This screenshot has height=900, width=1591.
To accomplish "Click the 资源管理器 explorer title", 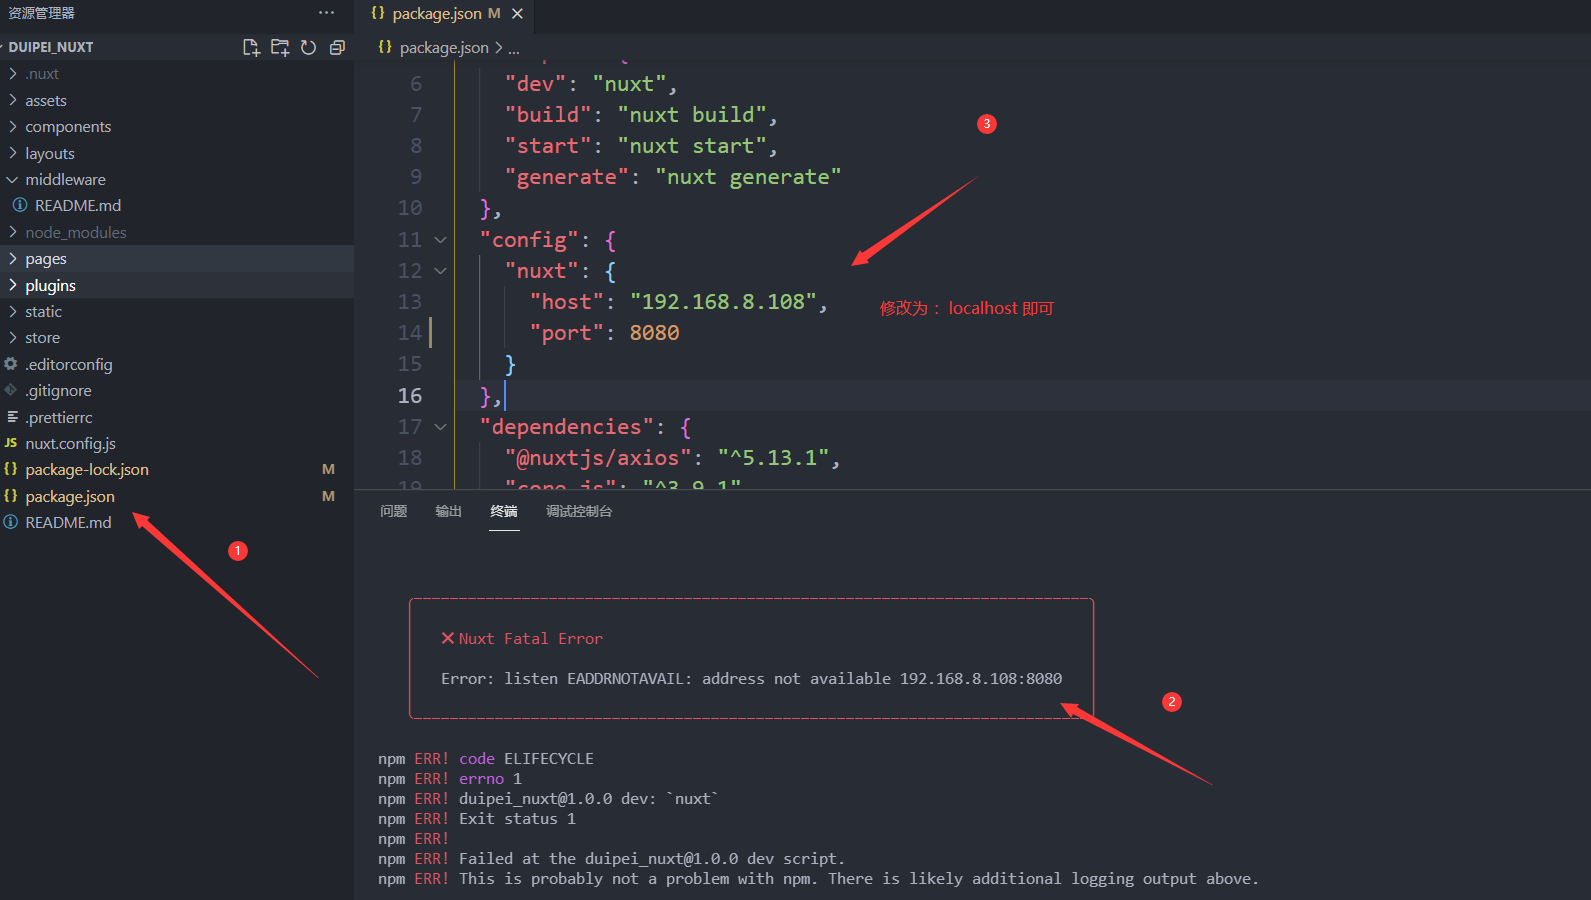I will (42, 13).
